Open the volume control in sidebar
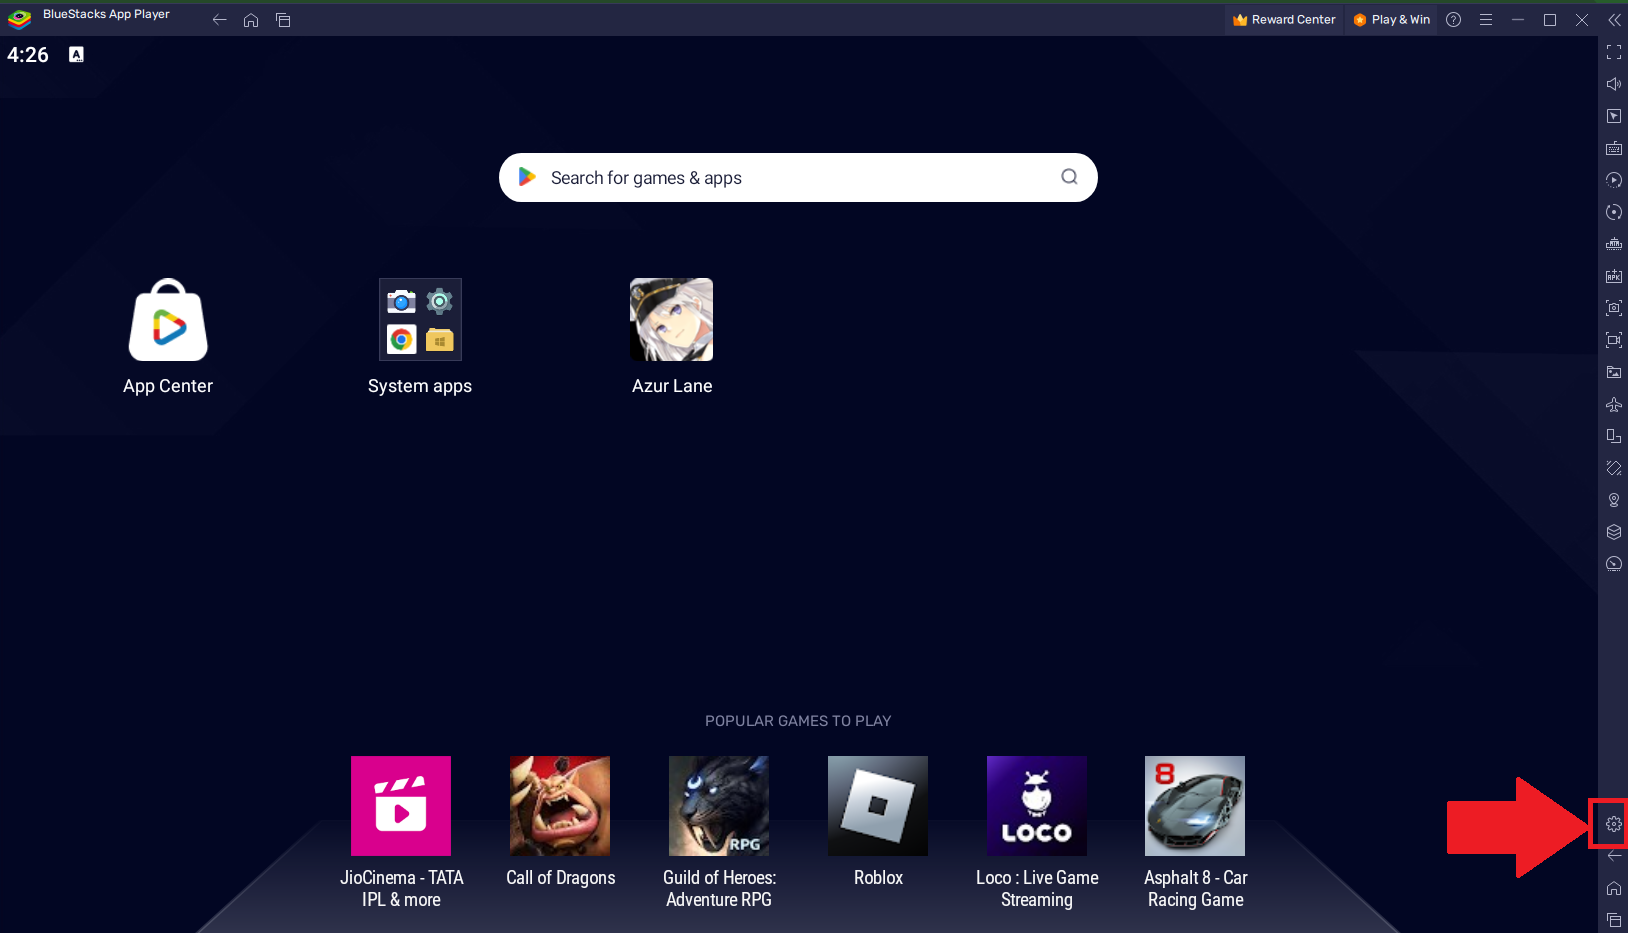Viewport: 1628px width, 933px height. [1614, 84]
